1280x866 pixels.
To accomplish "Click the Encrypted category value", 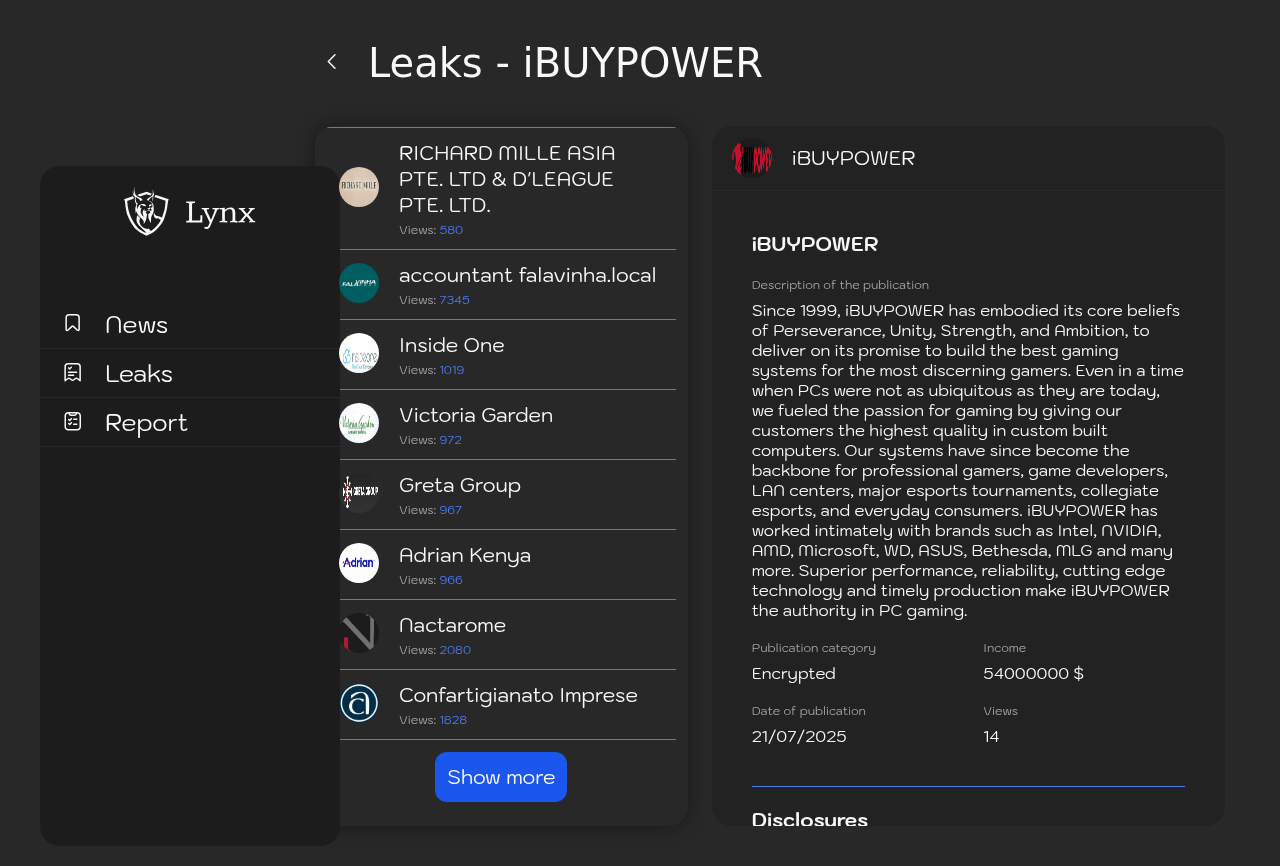I will (x=794, y=674).
